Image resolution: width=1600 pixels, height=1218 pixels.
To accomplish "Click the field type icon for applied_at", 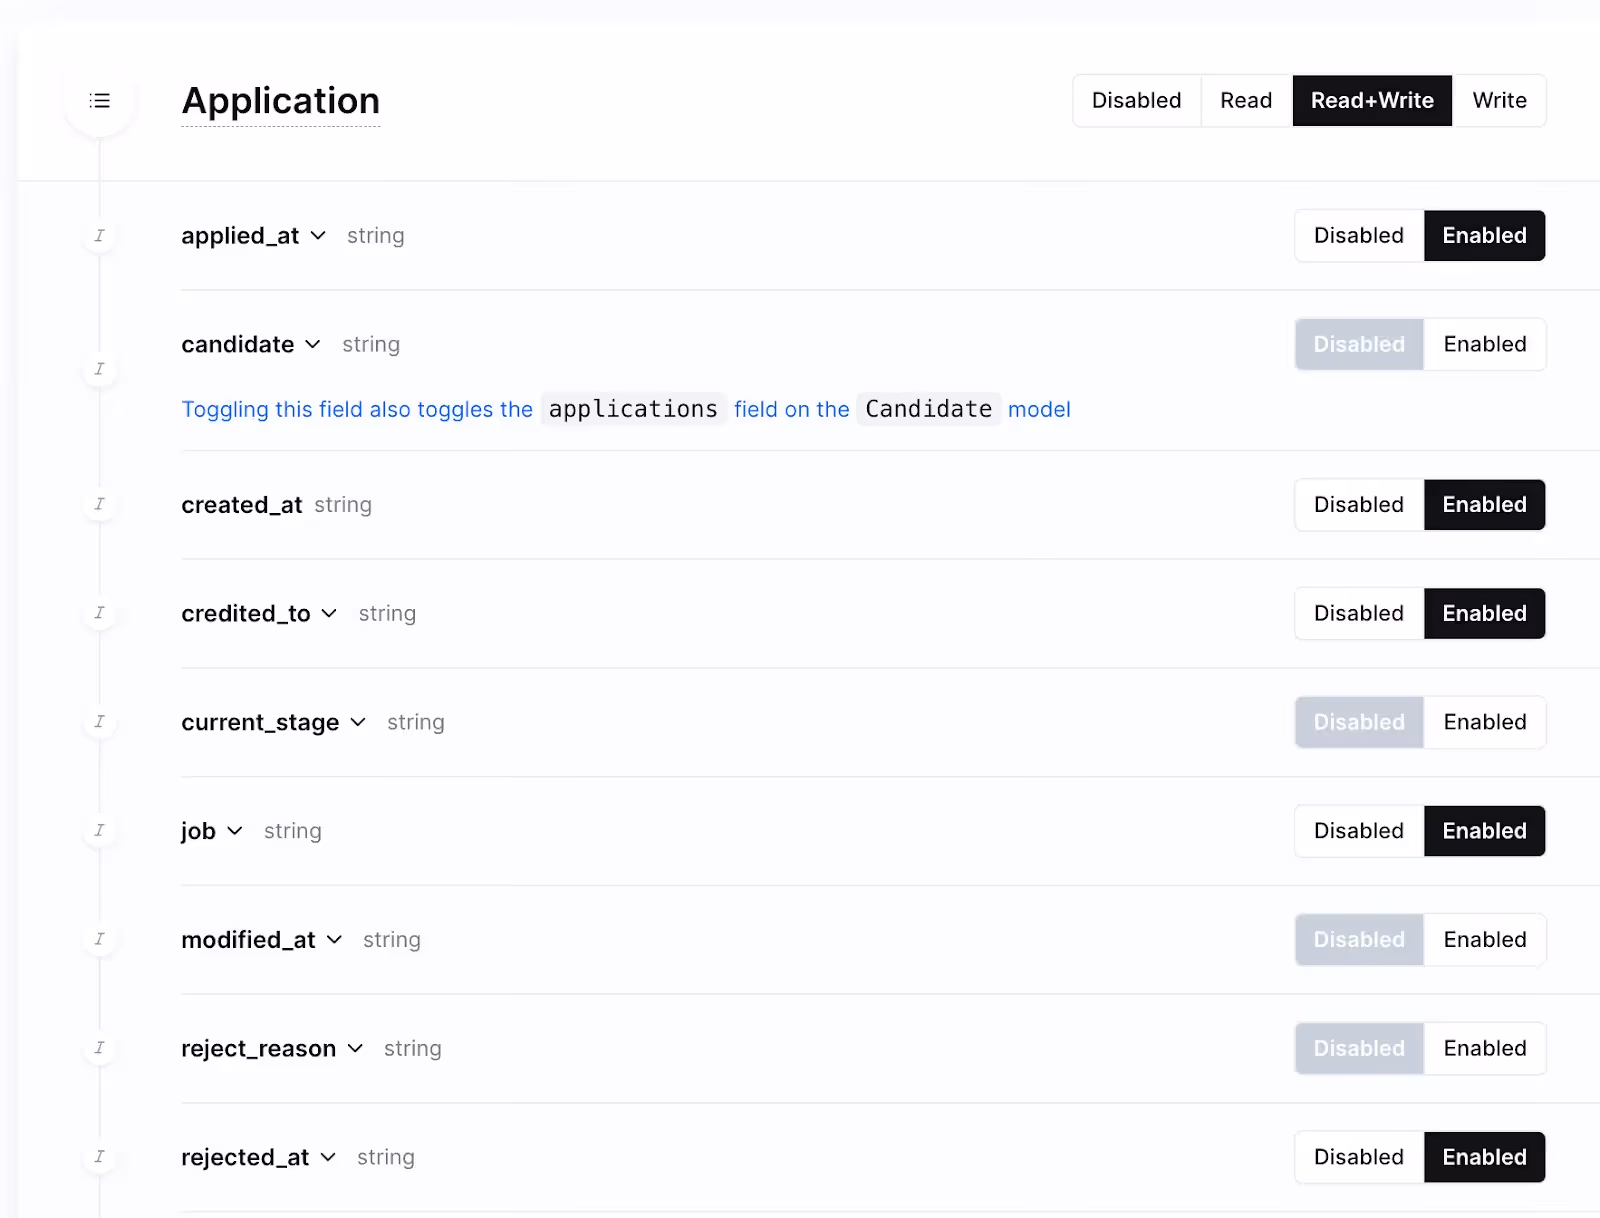I will pos(99,236).
